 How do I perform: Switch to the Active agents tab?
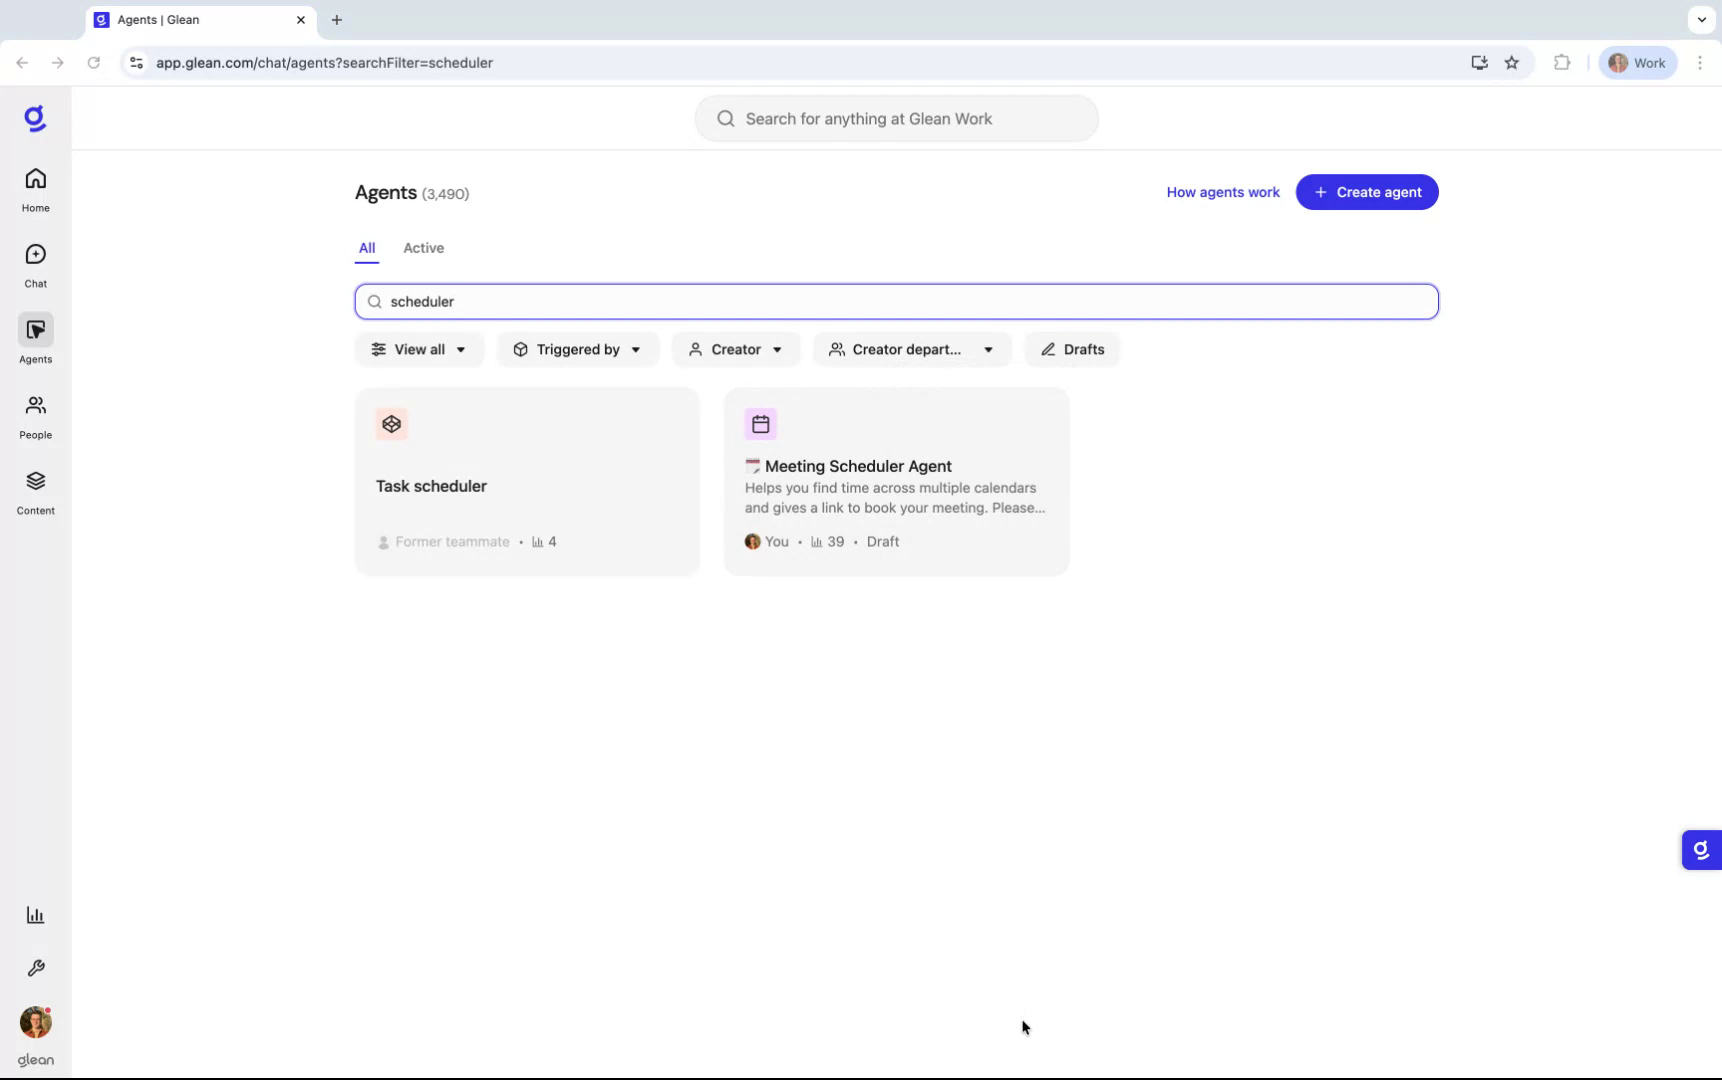[423, 248]
